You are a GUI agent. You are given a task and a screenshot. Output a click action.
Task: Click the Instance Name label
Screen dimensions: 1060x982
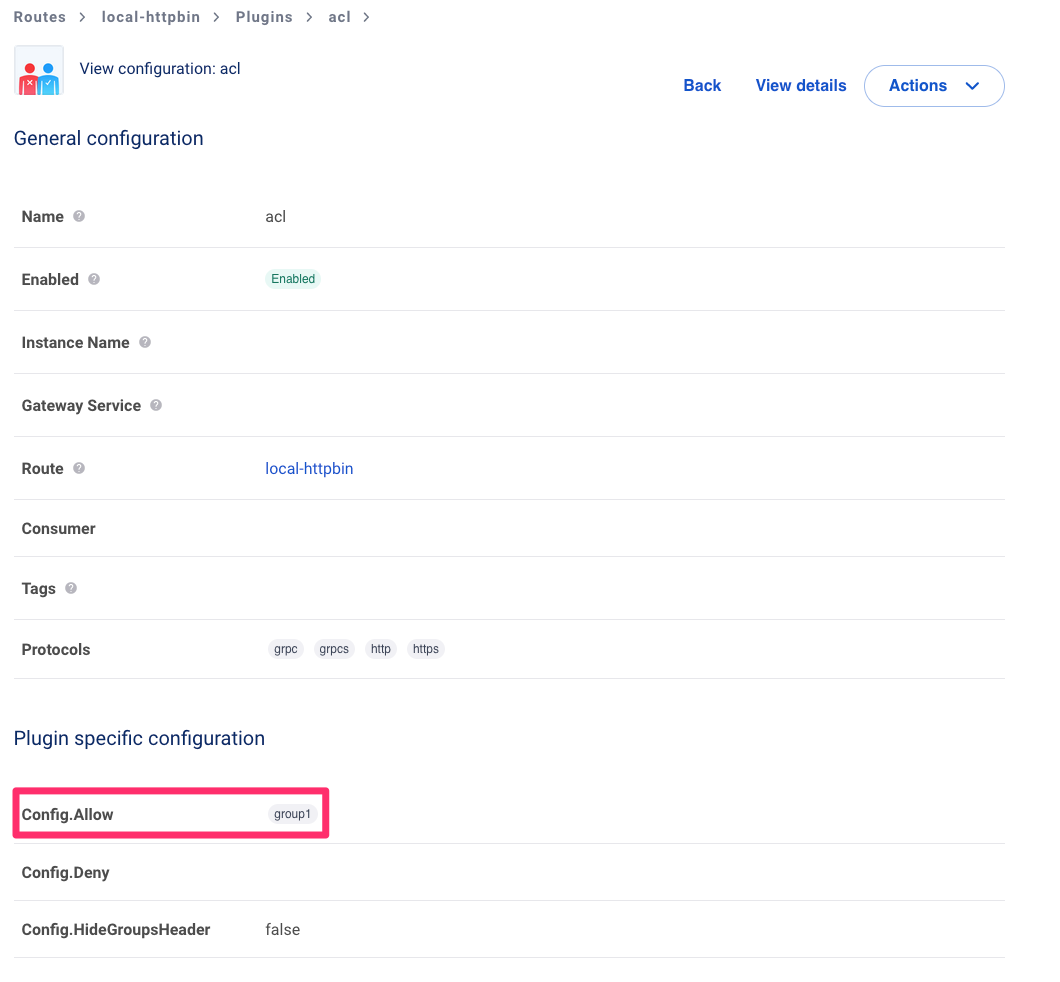coord(75,343)
